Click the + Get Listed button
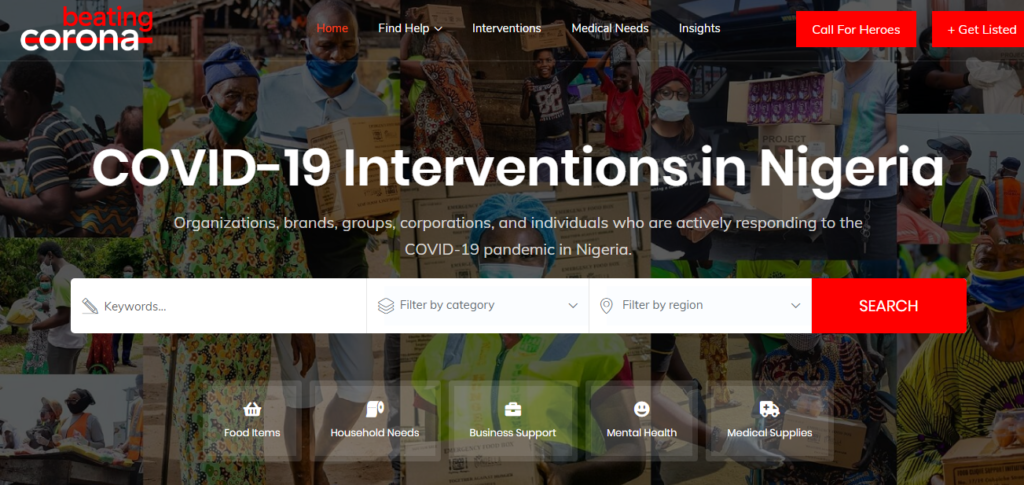This screenshot has width=1024, height=485. click(x=978, y=29)
